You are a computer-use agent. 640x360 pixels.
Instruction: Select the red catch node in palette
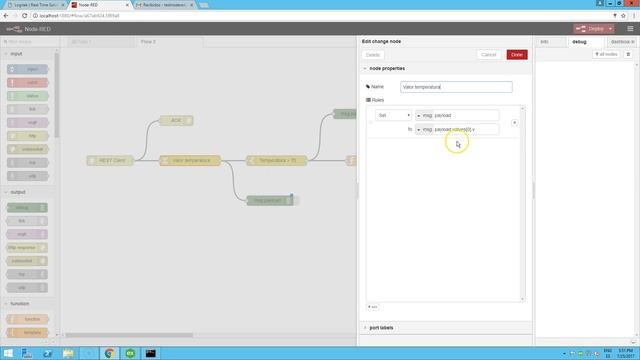pos(28,82)
